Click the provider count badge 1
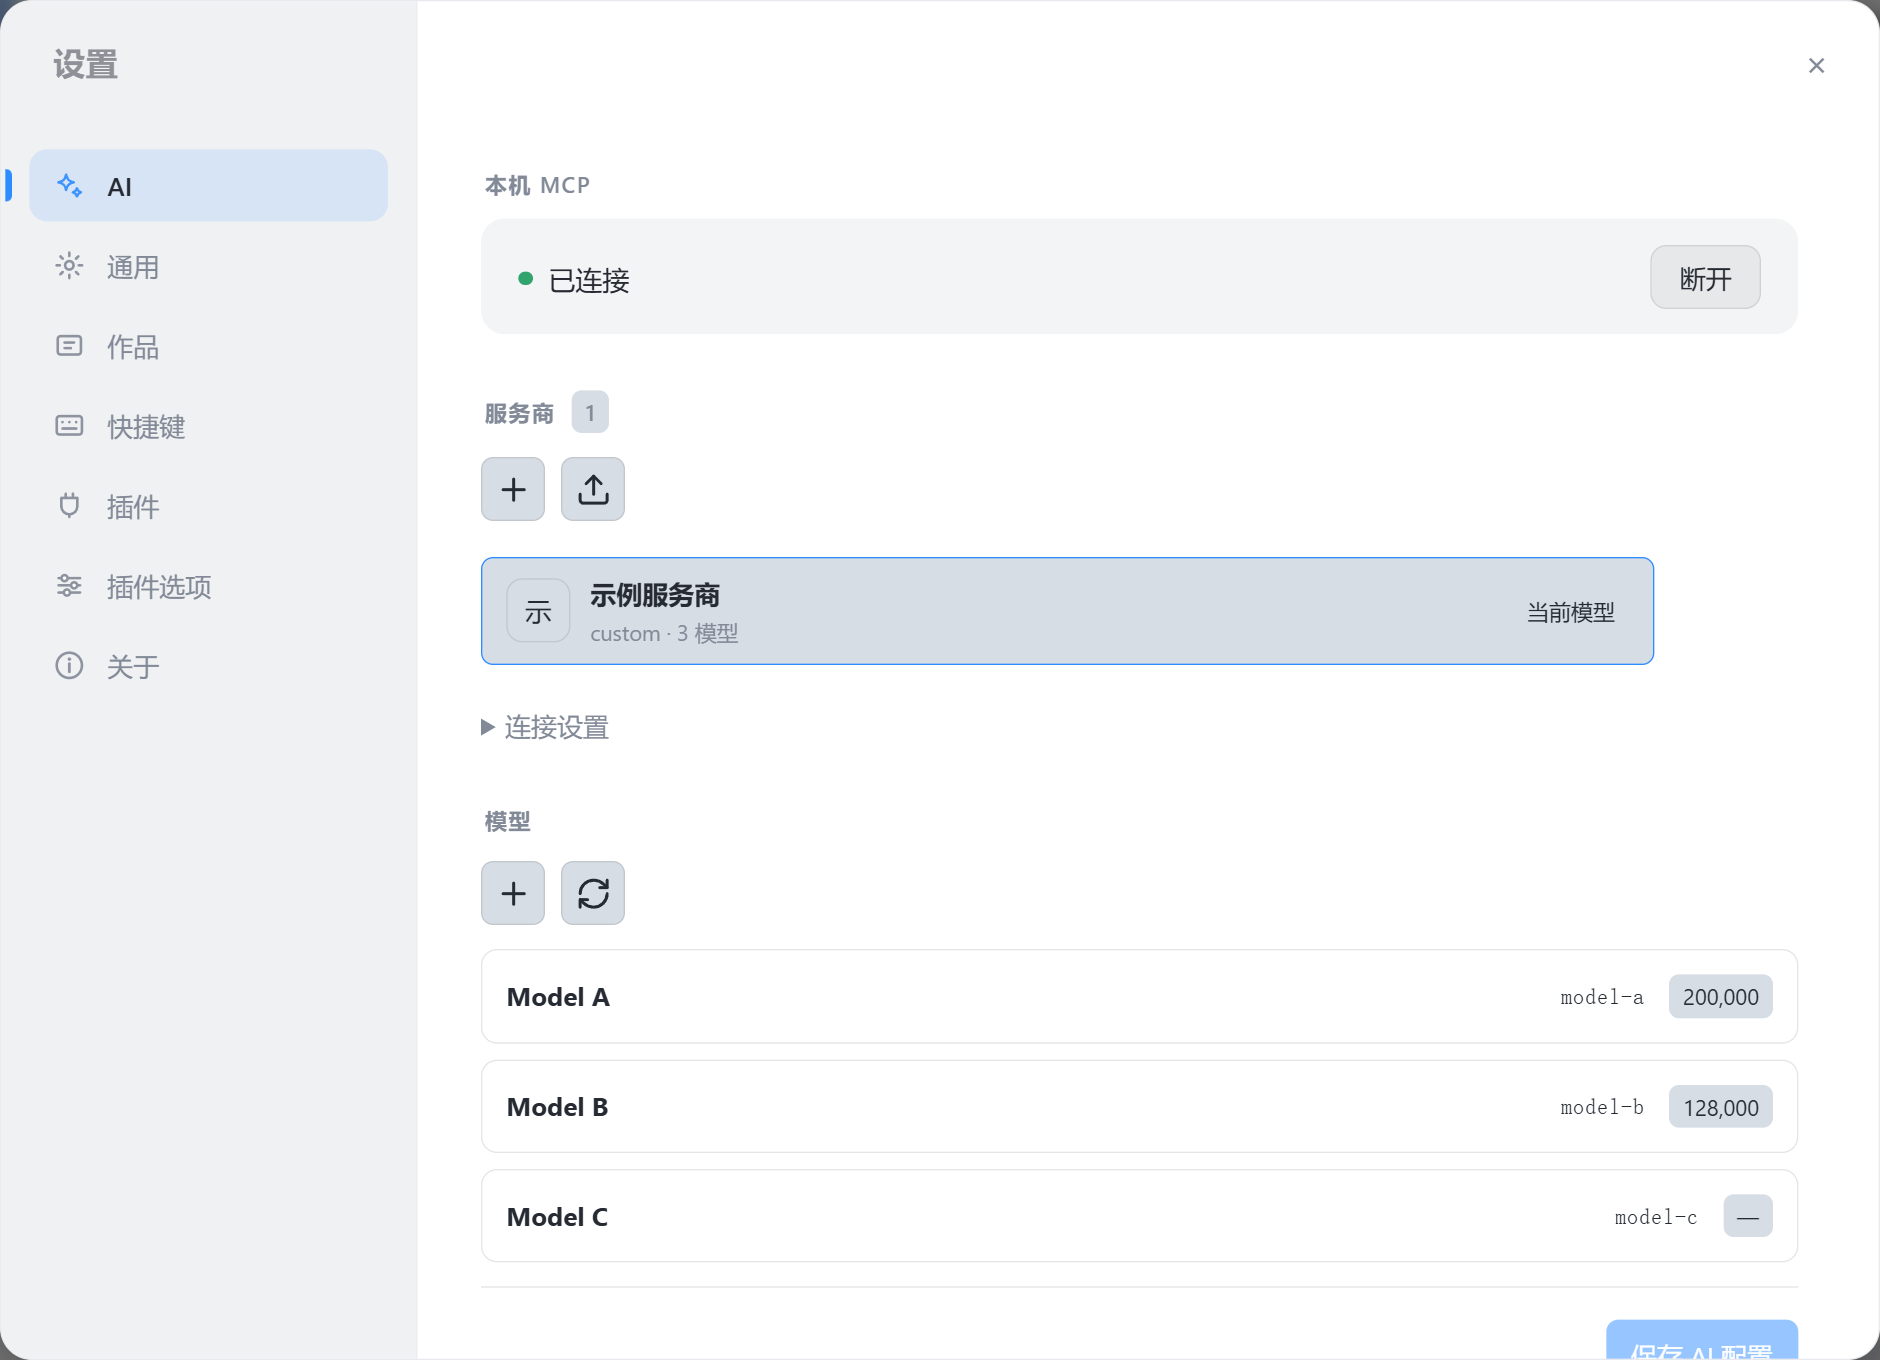Screen dimensions: 1880x1360 tap(590, 412)
